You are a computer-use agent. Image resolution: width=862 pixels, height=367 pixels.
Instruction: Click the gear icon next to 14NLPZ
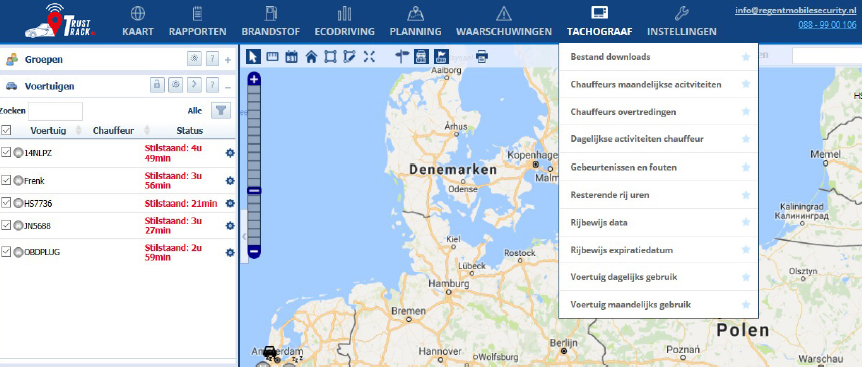[230, 153]
